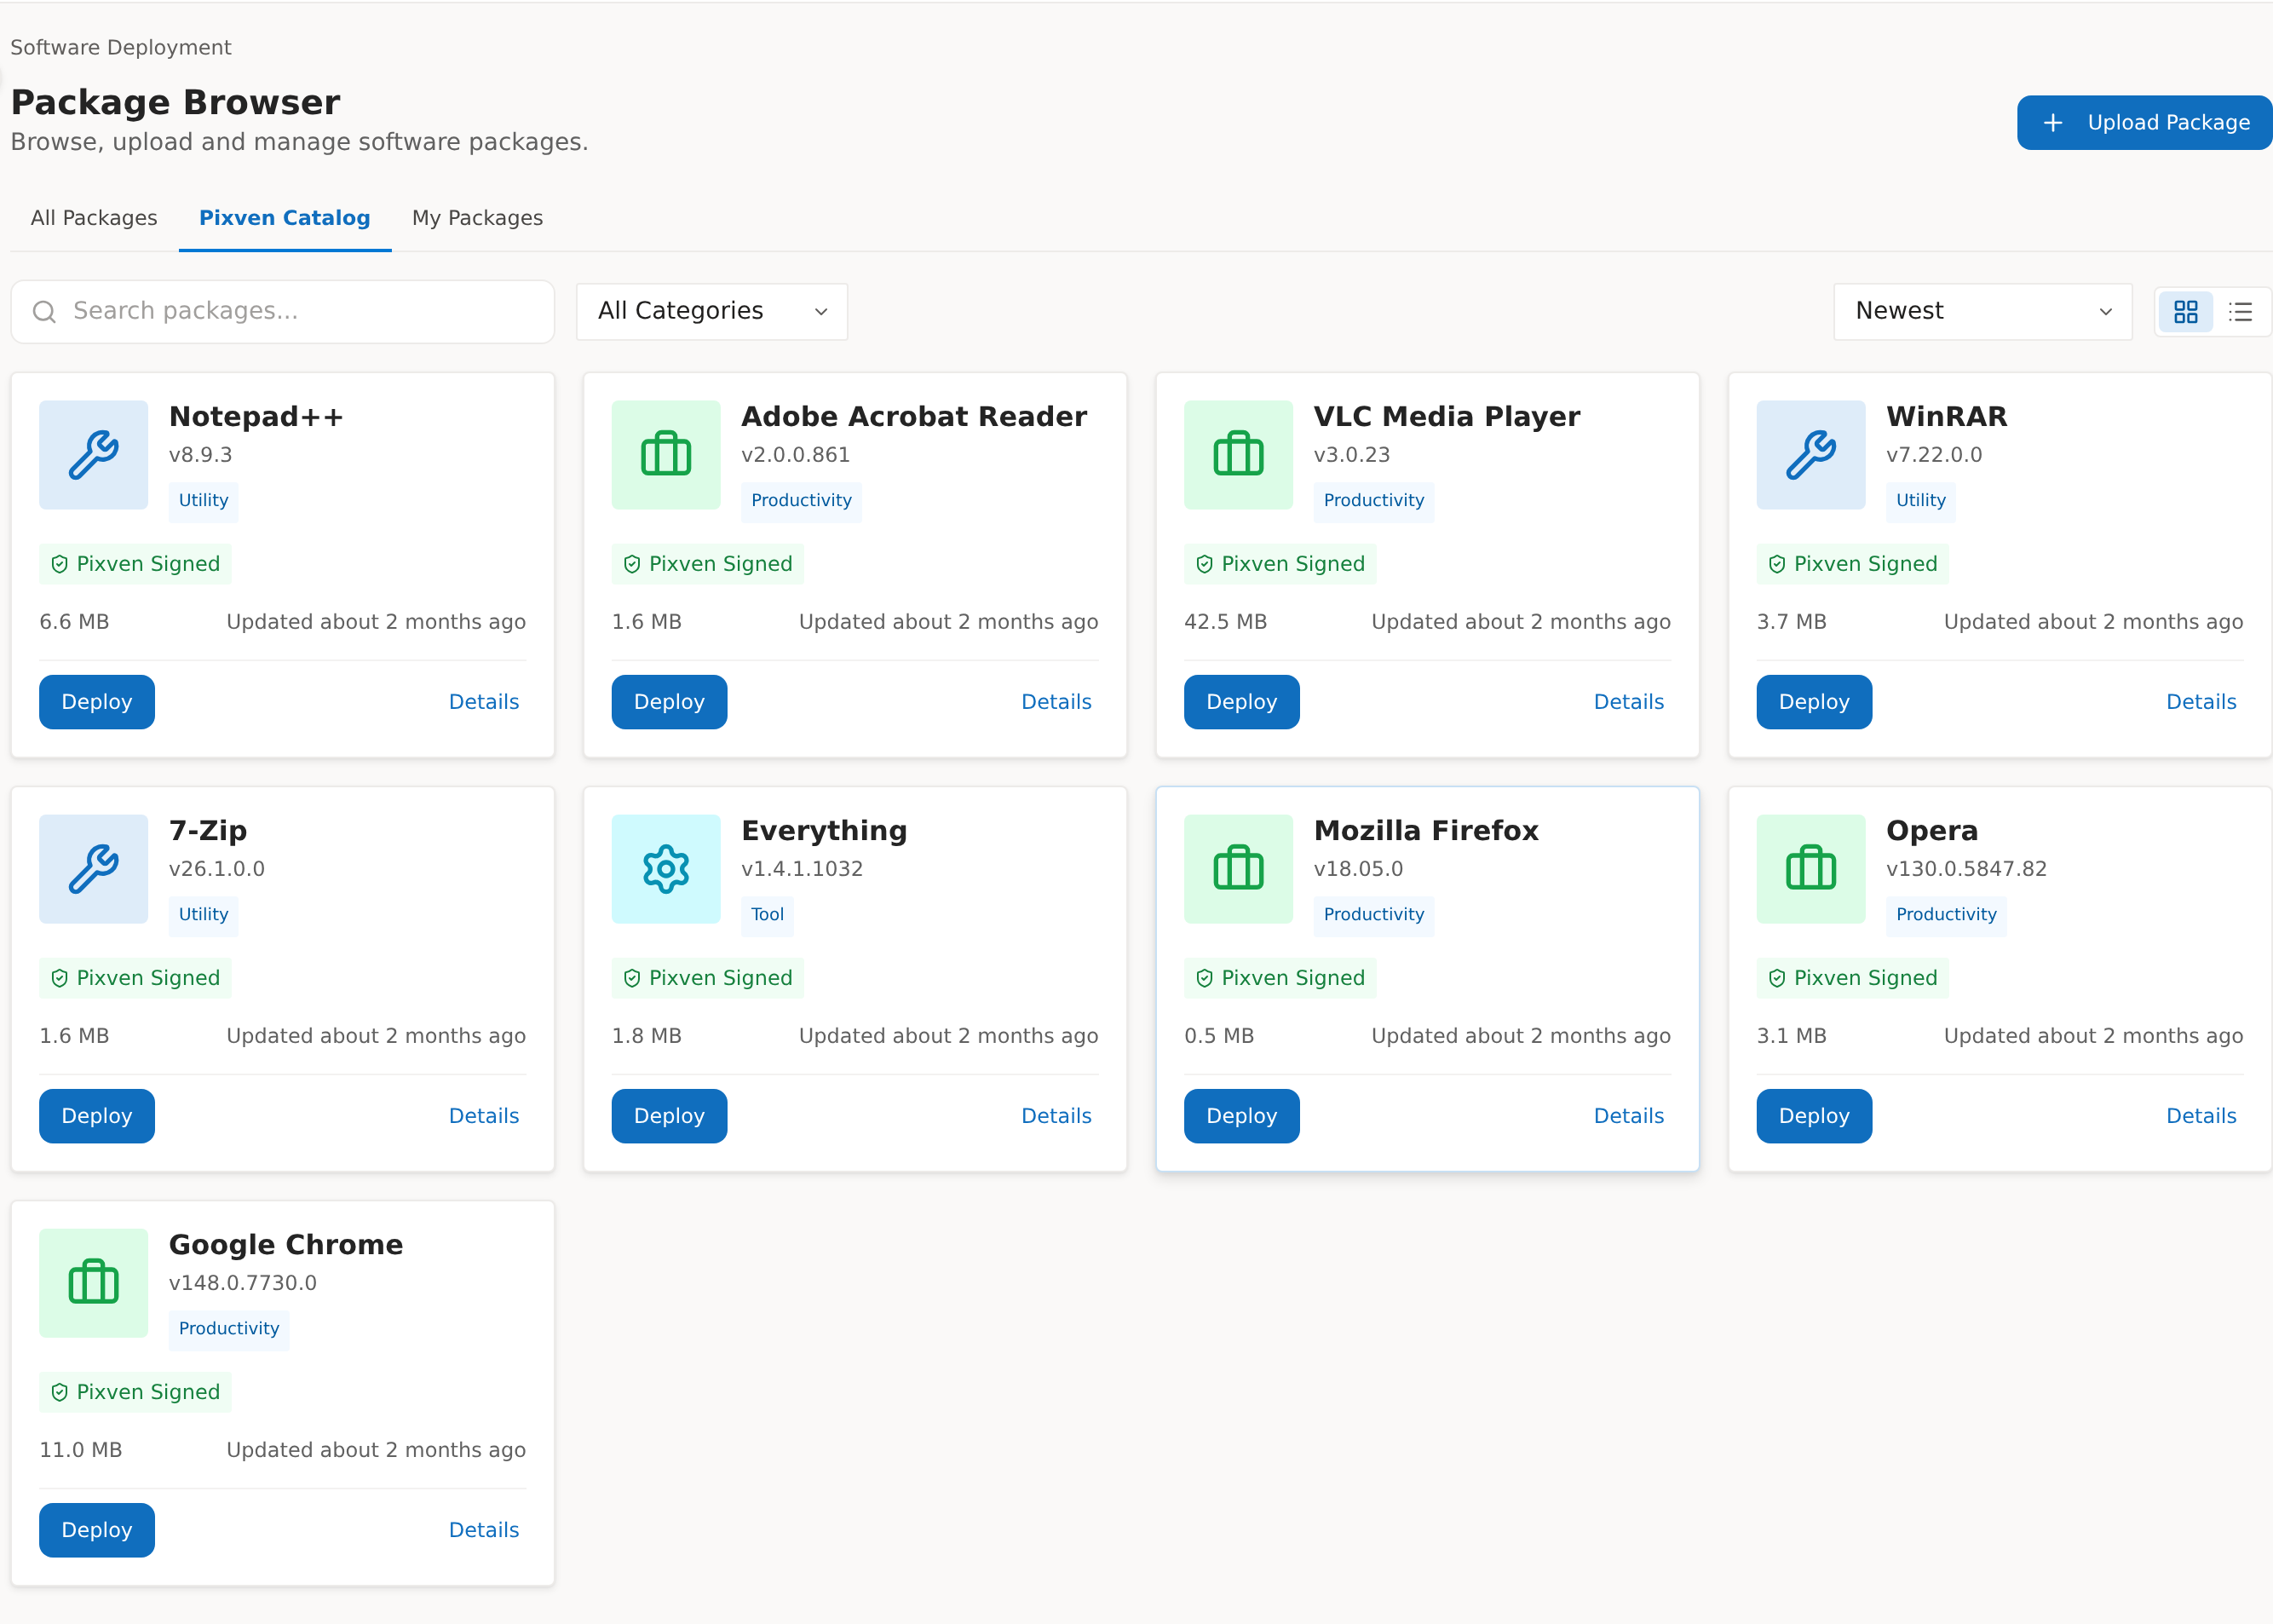2273x1624 pixels.
Task: Open the All Packages tab
Action: coord(94,218)
